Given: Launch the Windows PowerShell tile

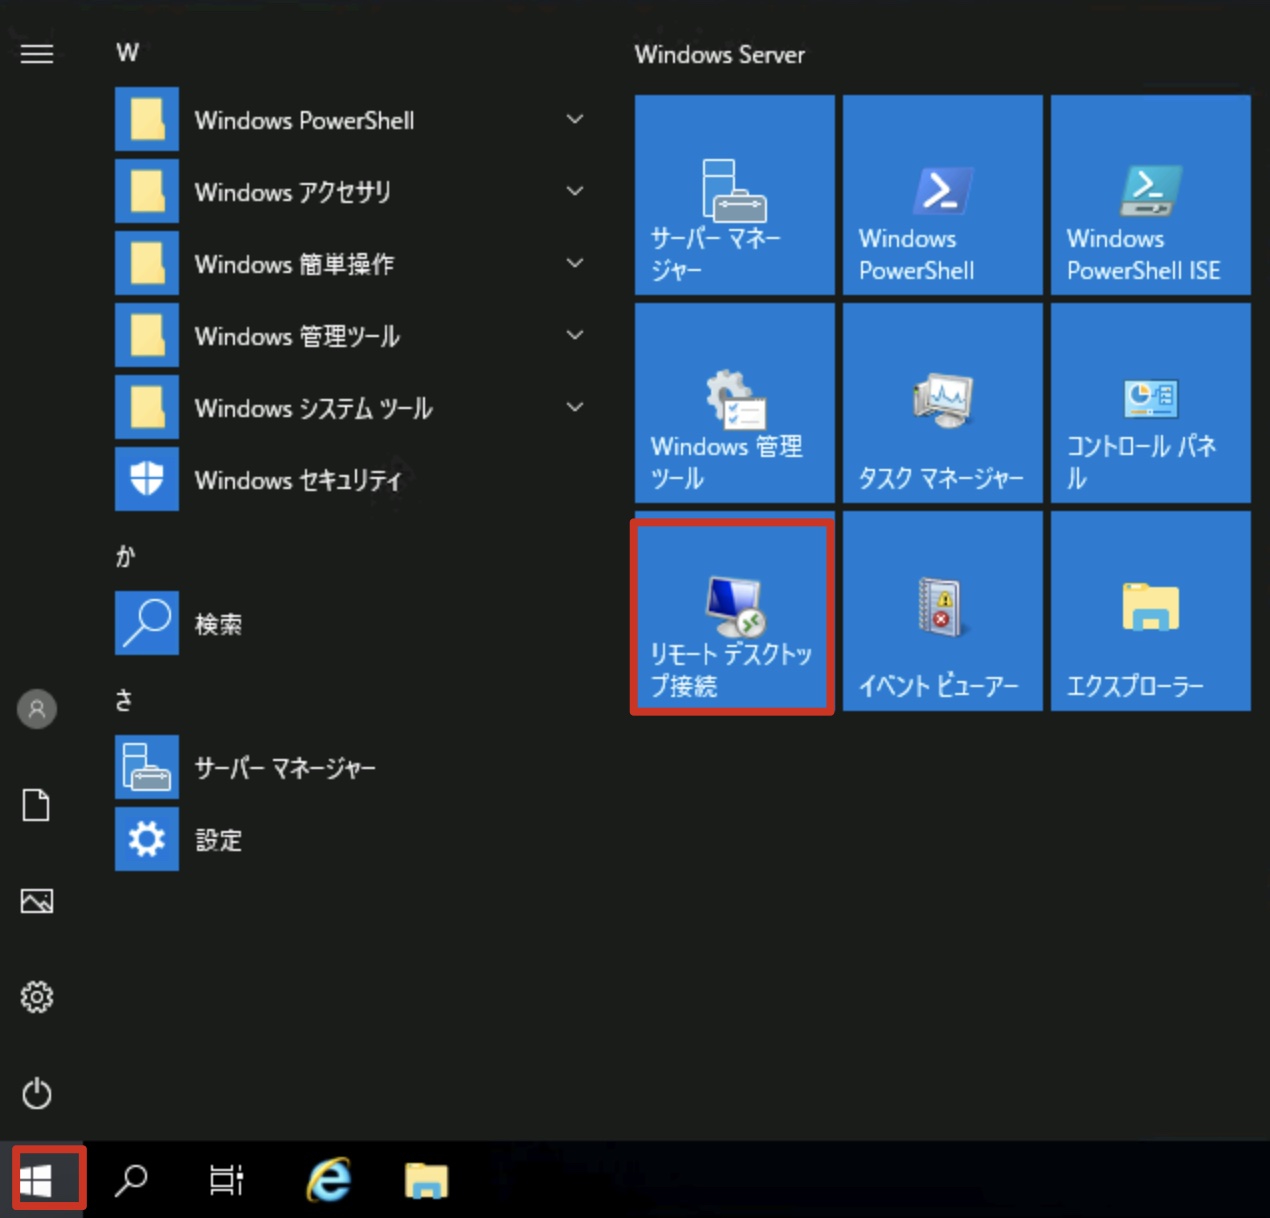Looking at the screenshot, I should click(943, 195).
